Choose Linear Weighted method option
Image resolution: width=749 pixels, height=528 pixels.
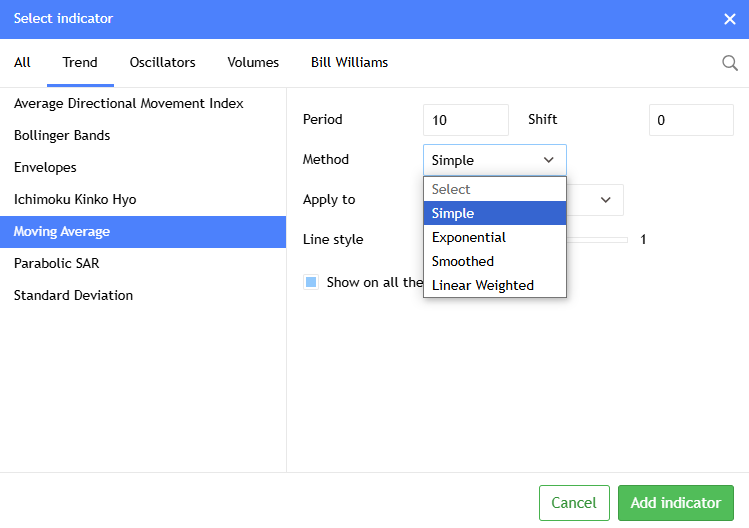click(x=495, y=285)
